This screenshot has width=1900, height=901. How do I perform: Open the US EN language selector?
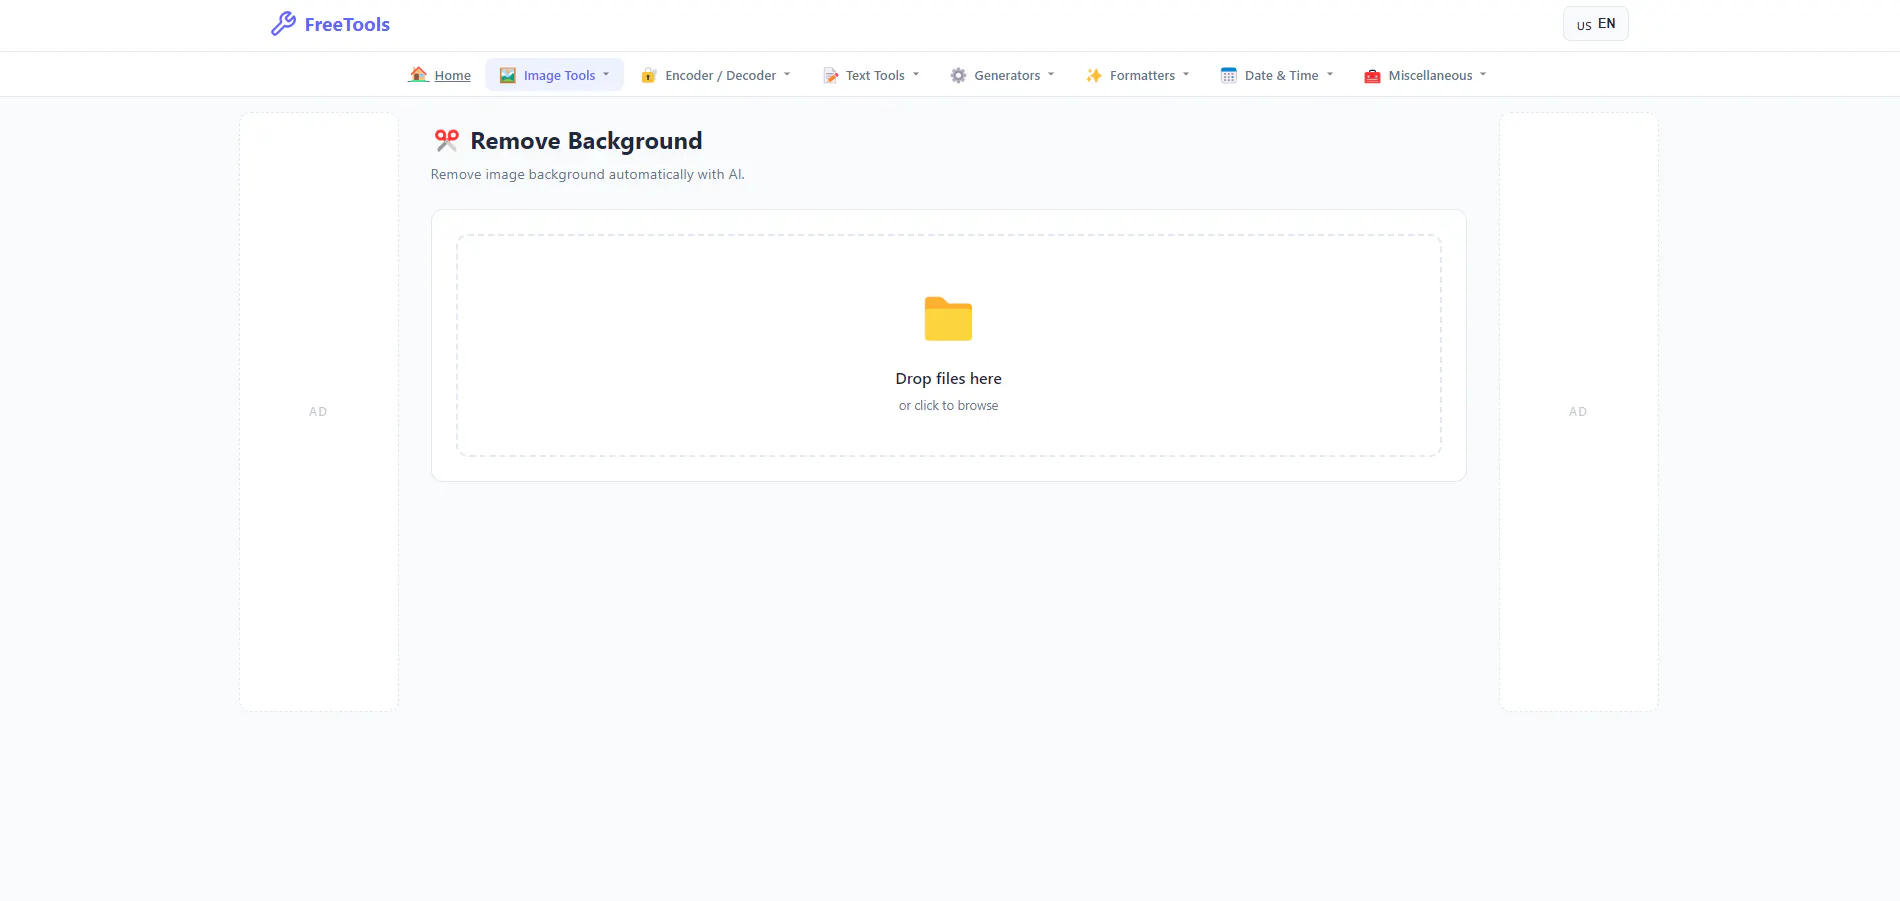point(1596,24)
